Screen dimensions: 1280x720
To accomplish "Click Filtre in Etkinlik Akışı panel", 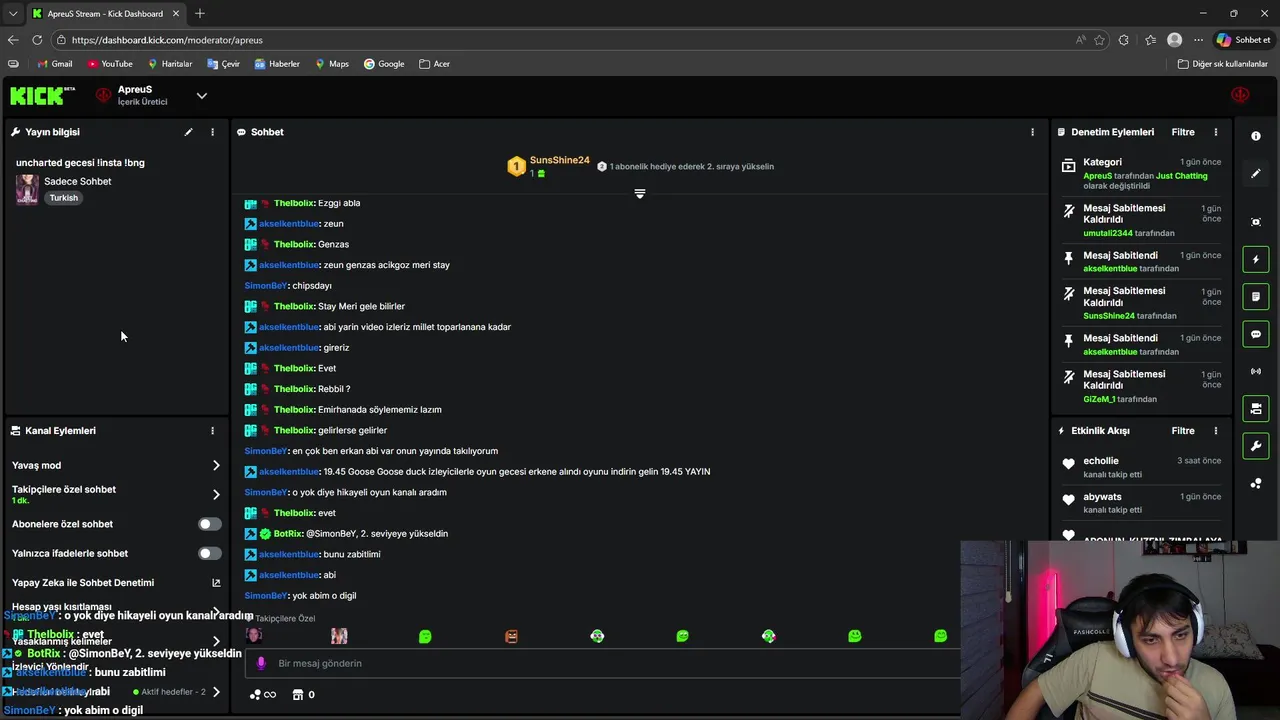I will pyautogui.click(x=1183, y=431).
